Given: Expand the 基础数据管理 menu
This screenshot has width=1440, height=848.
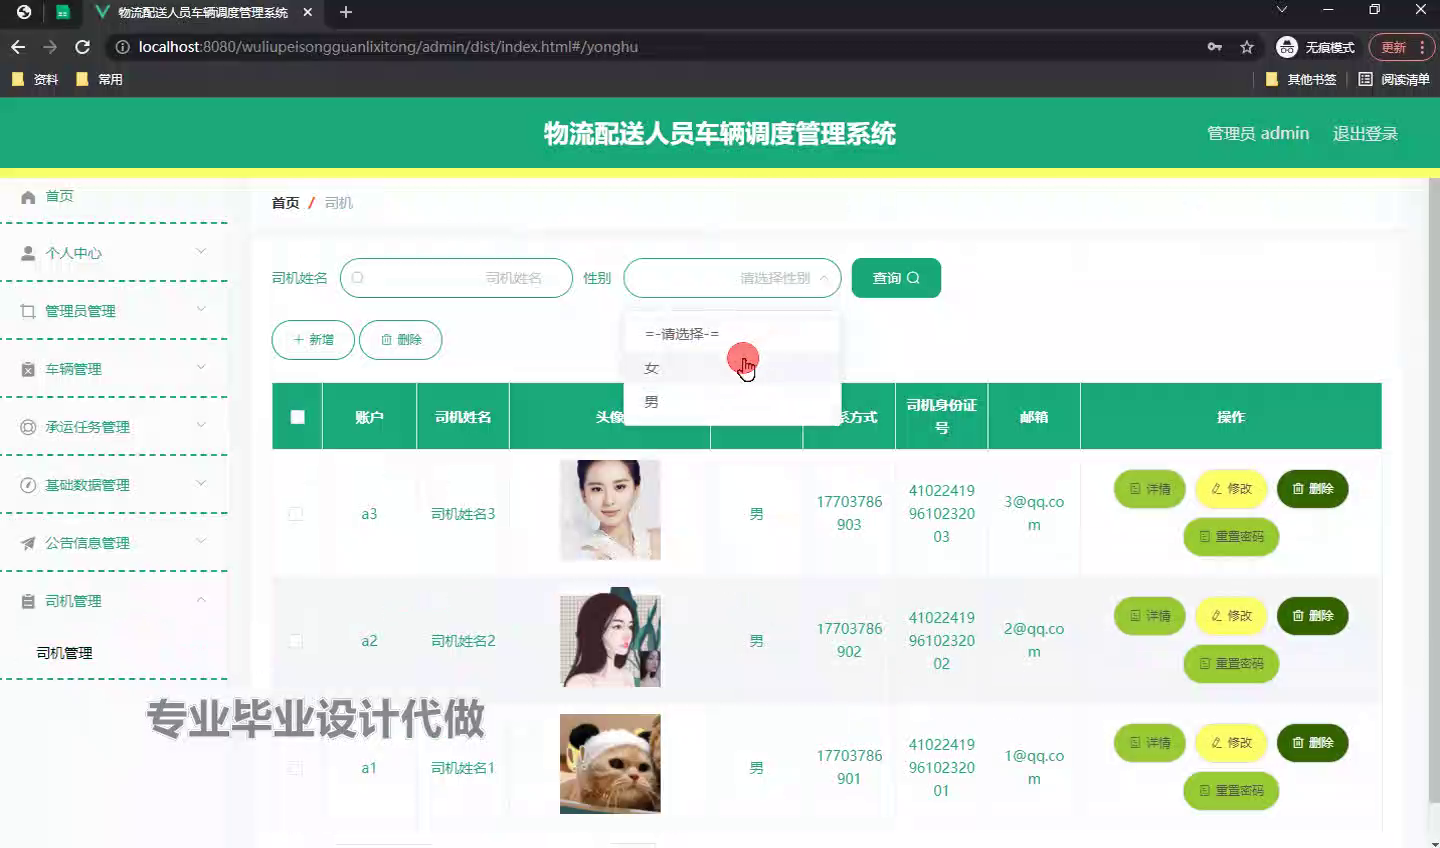Looking at the screenshot, I should (114, 485).
